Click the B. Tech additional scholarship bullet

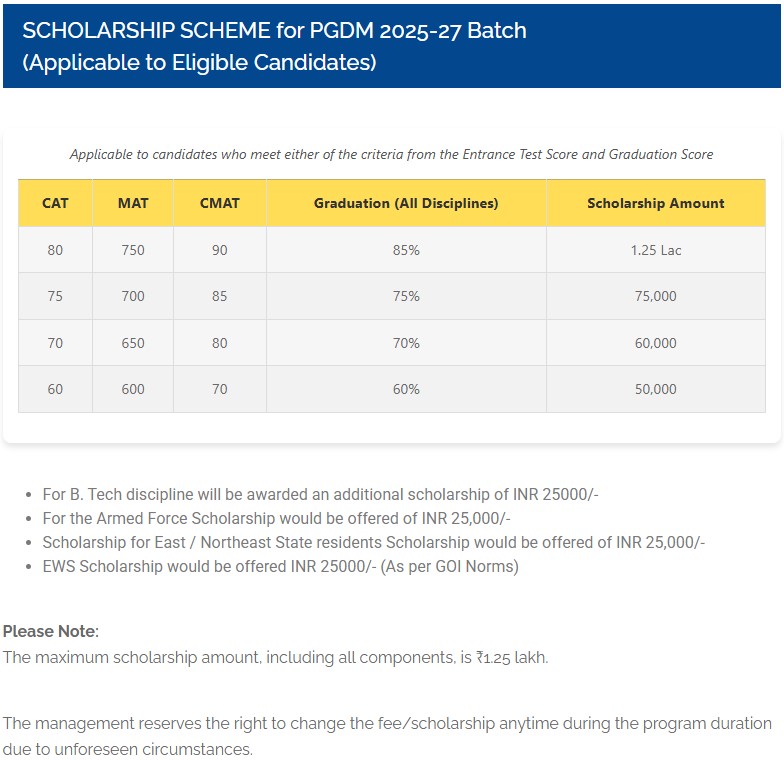coord(320,494)
